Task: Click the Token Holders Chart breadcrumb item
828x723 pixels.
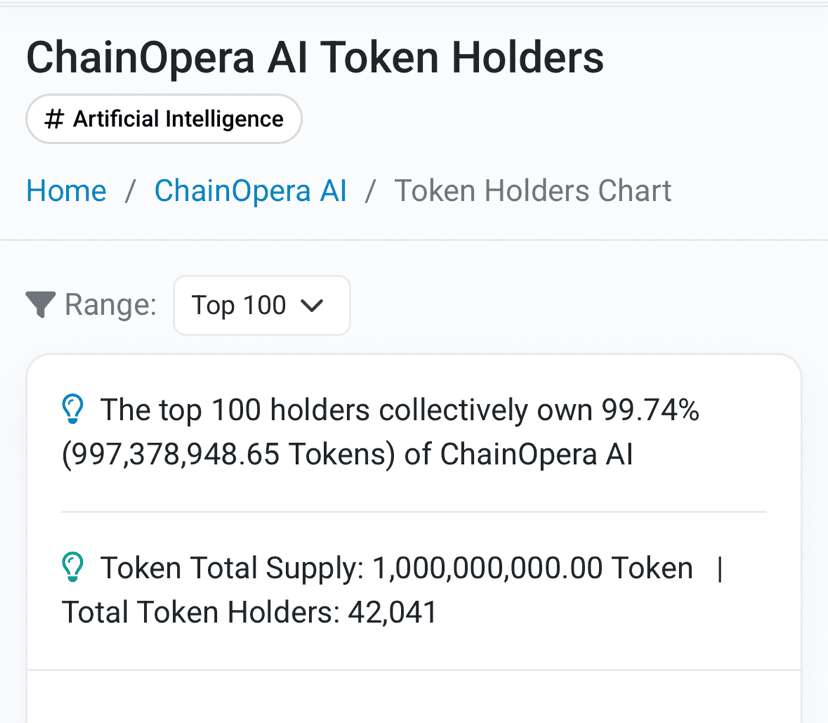Action: pyautogui.click(x=533, y=191)
